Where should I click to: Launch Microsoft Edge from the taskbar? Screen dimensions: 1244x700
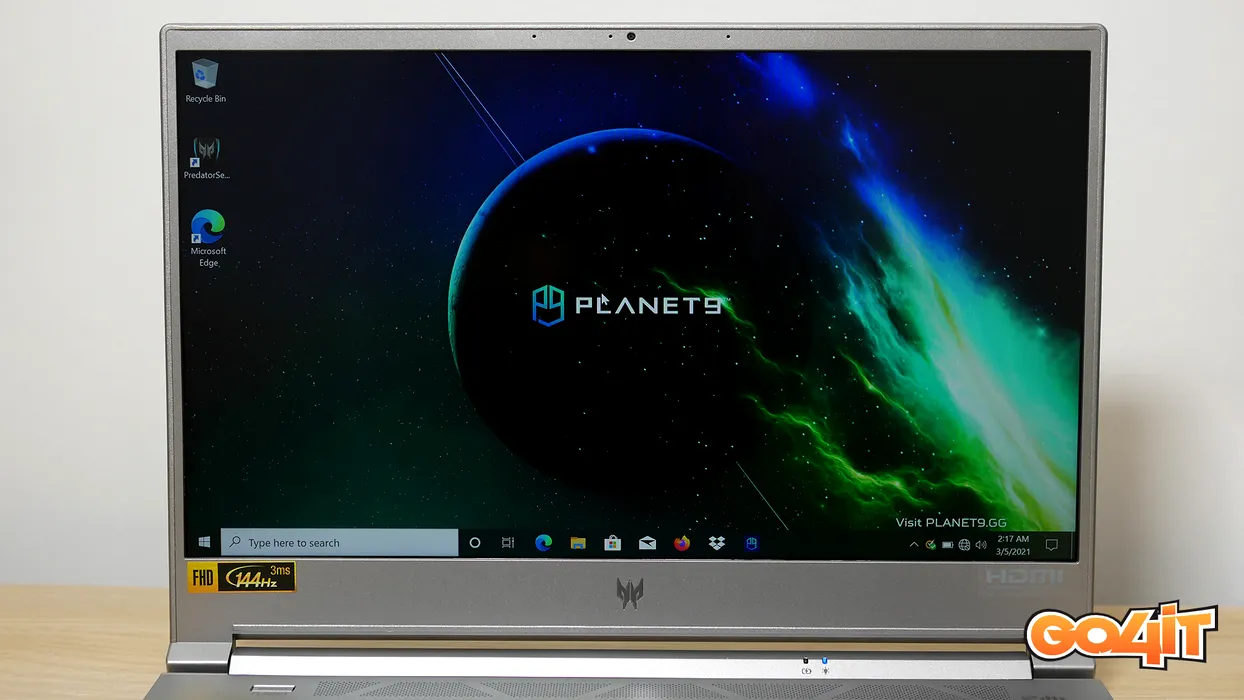click(x=543, y=543)
